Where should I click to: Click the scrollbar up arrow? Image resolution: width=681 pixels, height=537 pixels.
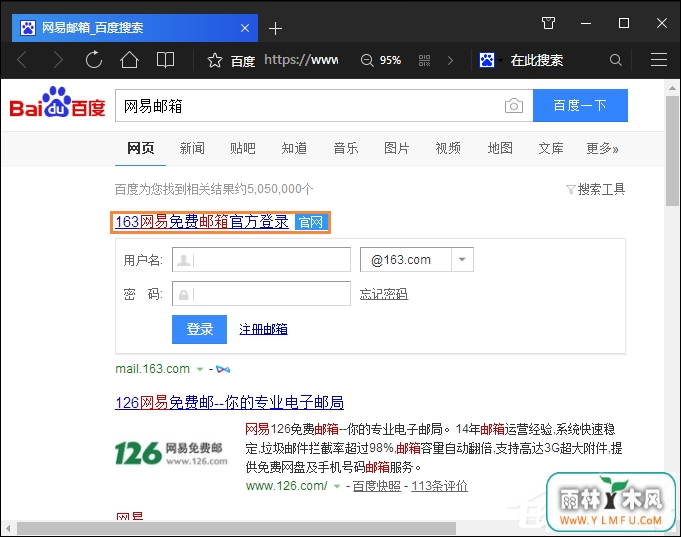point(672,88)
